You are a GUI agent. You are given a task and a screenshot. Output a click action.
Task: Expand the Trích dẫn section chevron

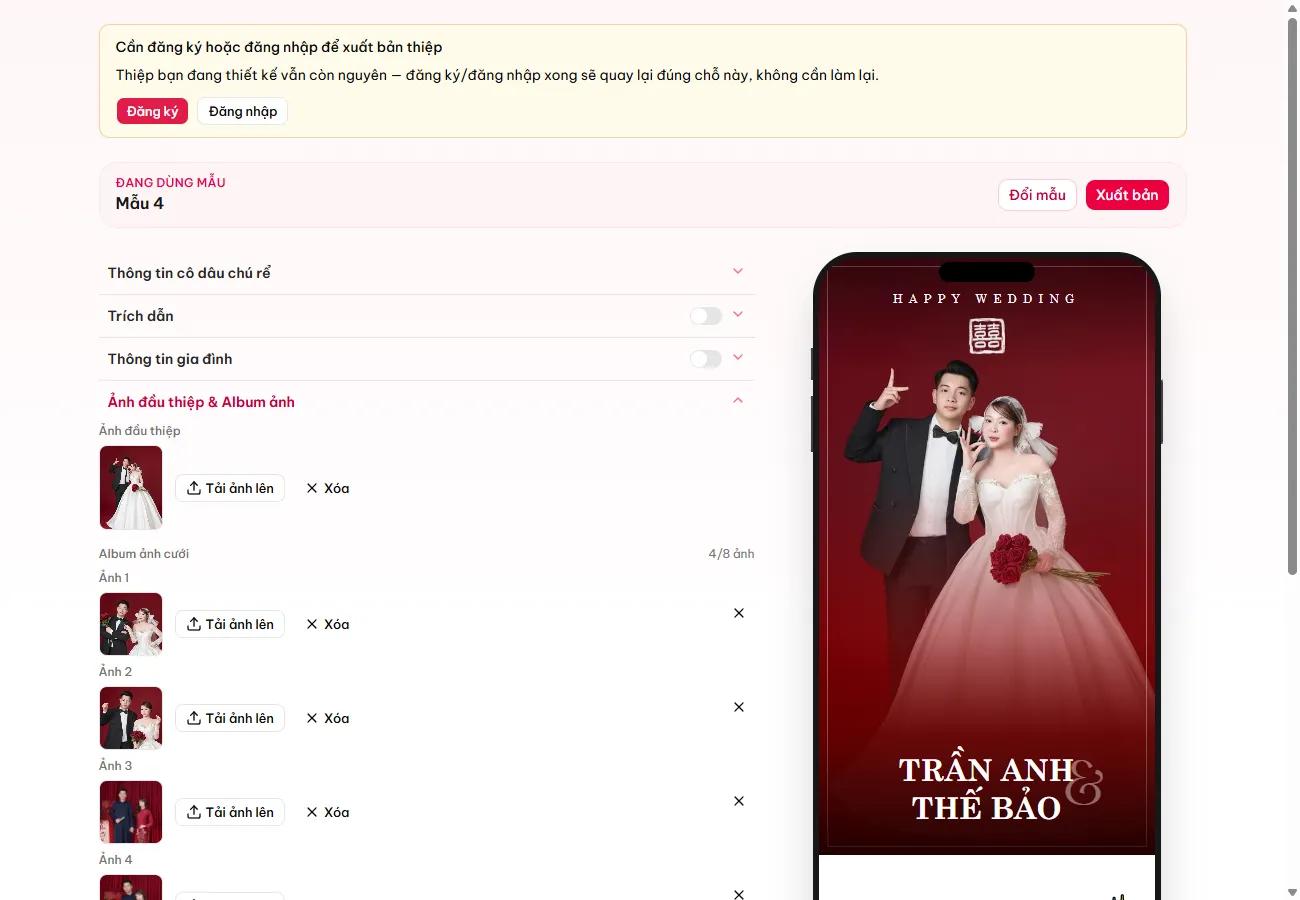(738, 314)
